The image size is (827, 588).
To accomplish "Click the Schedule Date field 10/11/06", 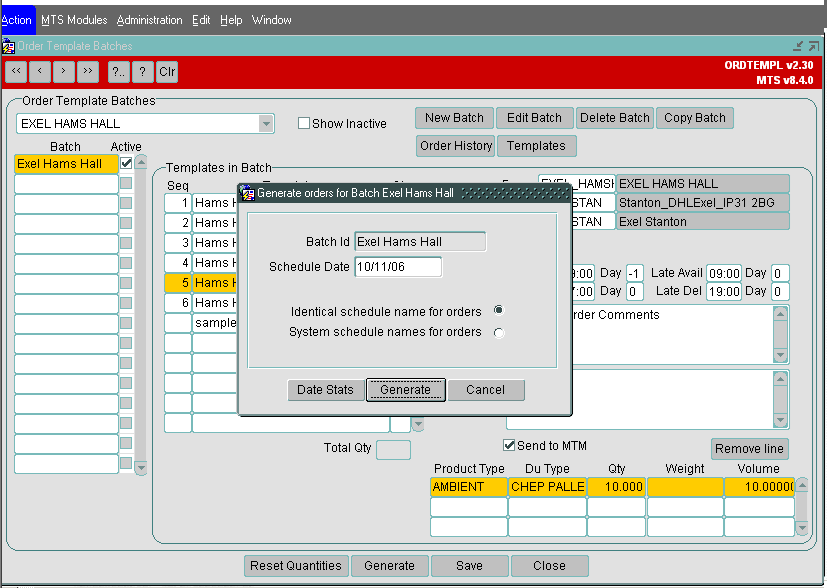I will [x=398, y=267].
